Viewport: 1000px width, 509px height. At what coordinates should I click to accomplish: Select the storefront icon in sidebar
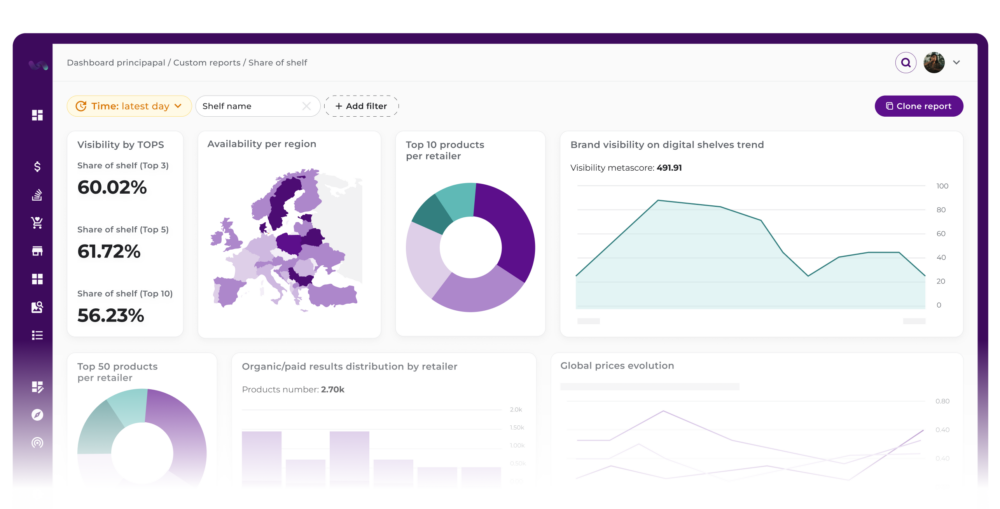[37, 251]
